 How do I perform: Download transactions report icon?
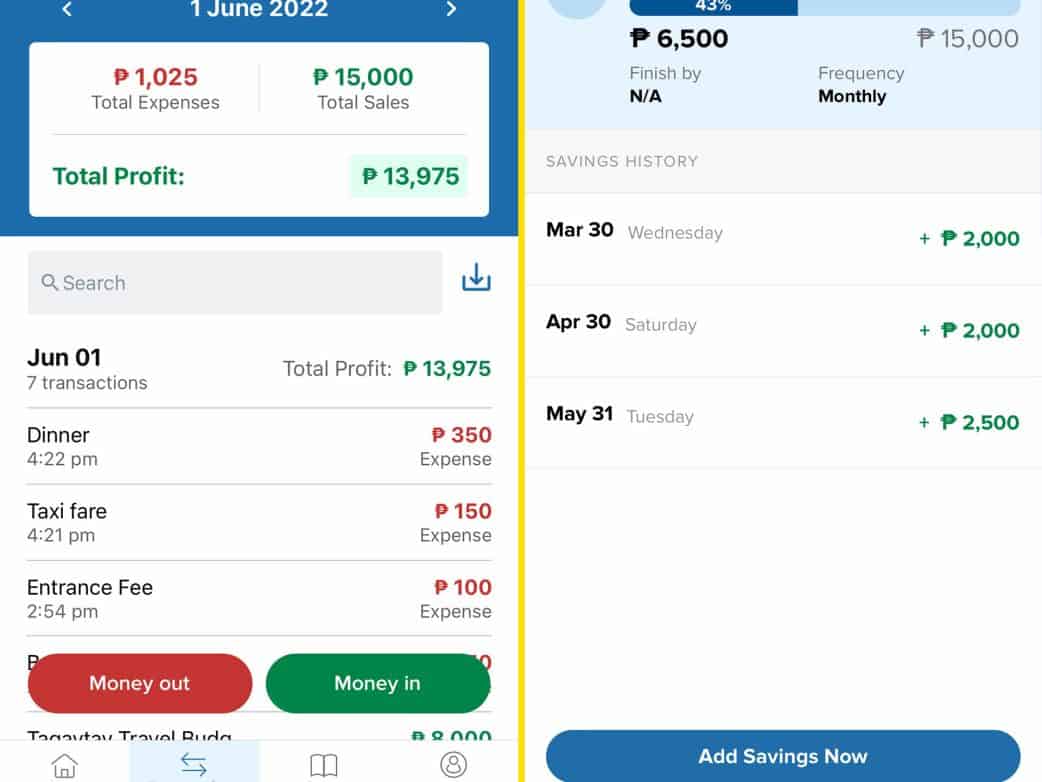coord(476,279)
